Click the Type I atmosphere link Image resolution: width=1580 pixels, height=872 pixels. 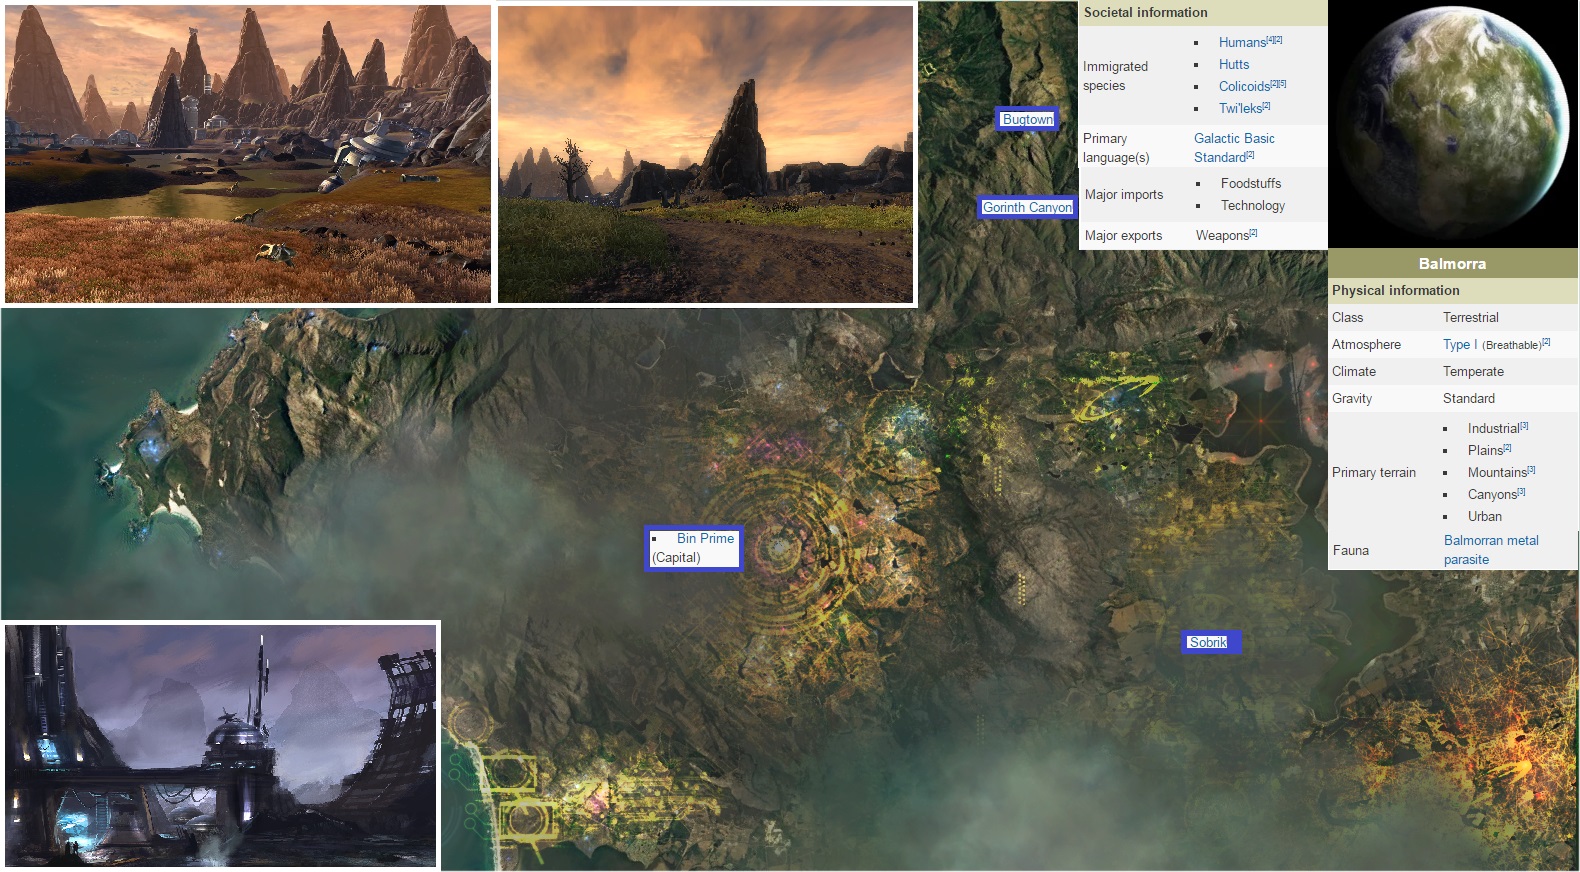click(1459, 344)
